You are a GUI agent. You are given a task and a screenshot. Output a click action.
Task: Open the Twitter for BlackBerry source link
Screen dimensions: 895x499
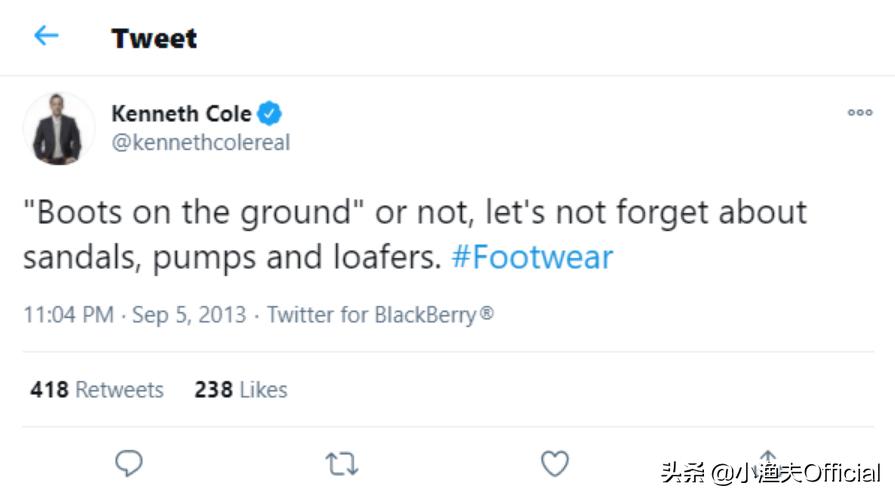(x=380, y=315)
